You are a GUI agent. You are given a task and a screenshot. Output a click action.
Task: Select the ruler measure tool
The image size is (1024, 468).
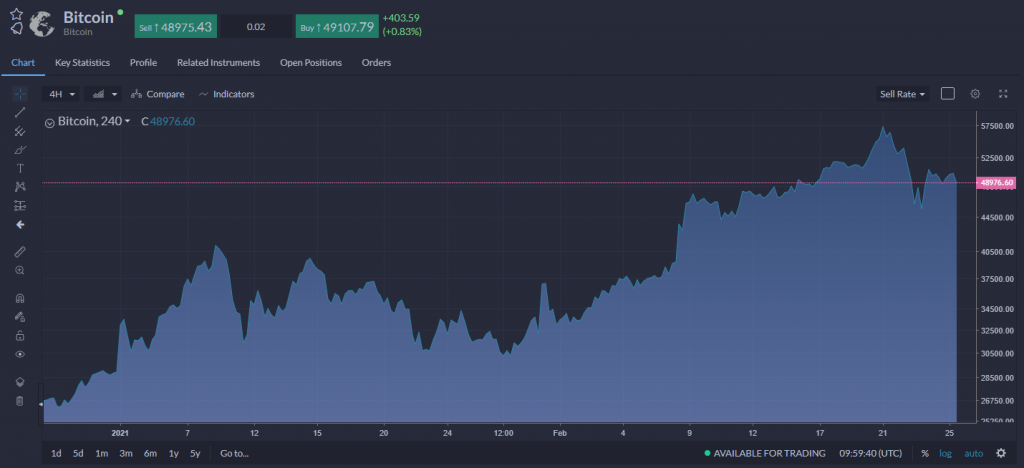tap(20, 251)
